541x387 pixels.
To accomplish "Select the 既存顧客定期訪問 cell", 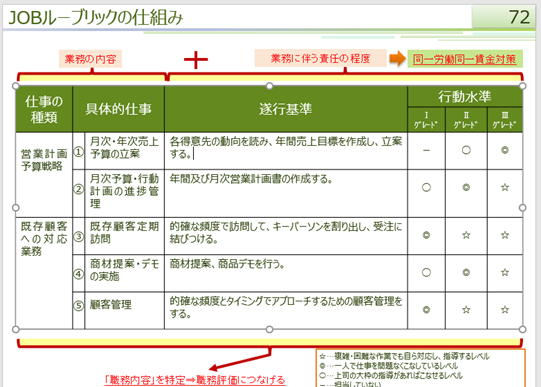I will click(124, 236).
